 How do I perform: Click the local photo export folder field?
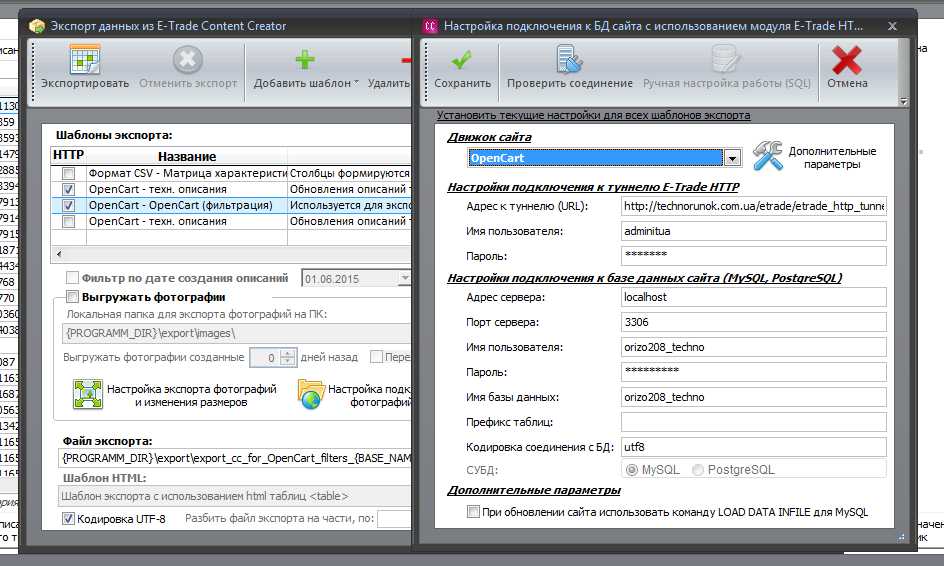(237, 333)
